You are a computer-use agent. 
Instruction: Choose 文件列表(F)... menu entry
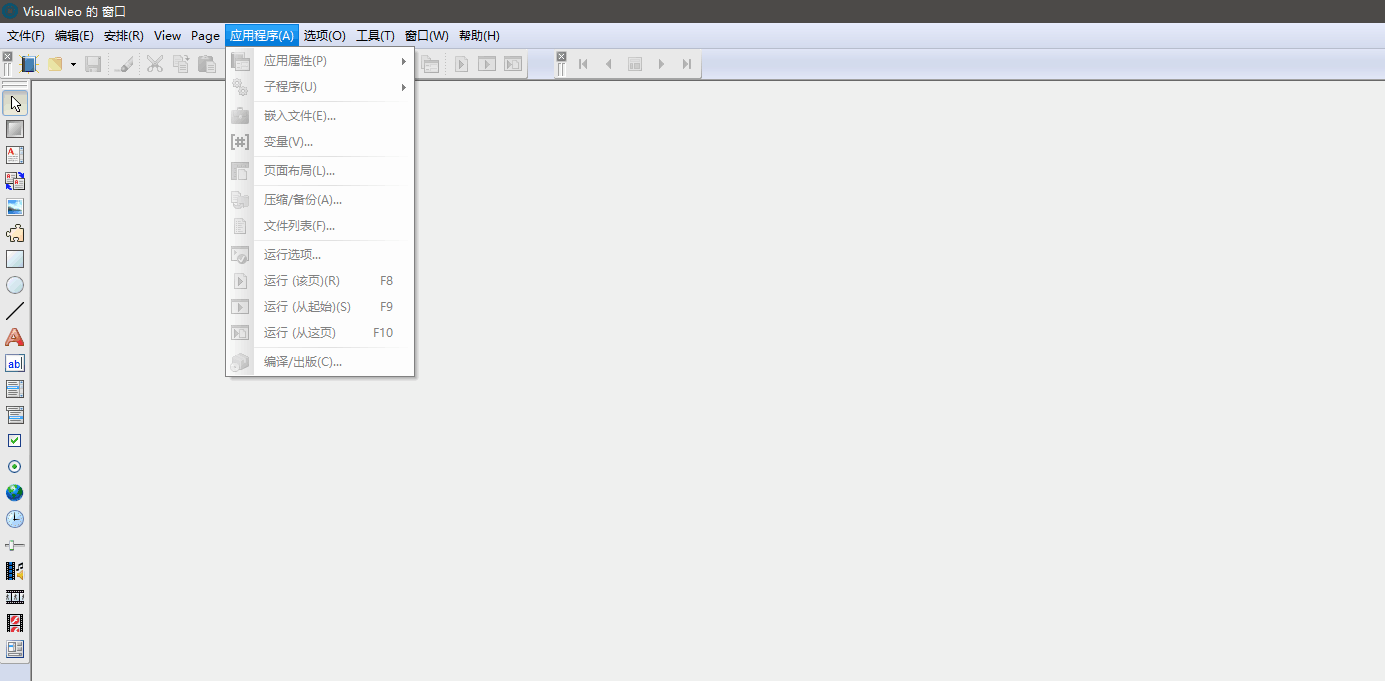320,226
